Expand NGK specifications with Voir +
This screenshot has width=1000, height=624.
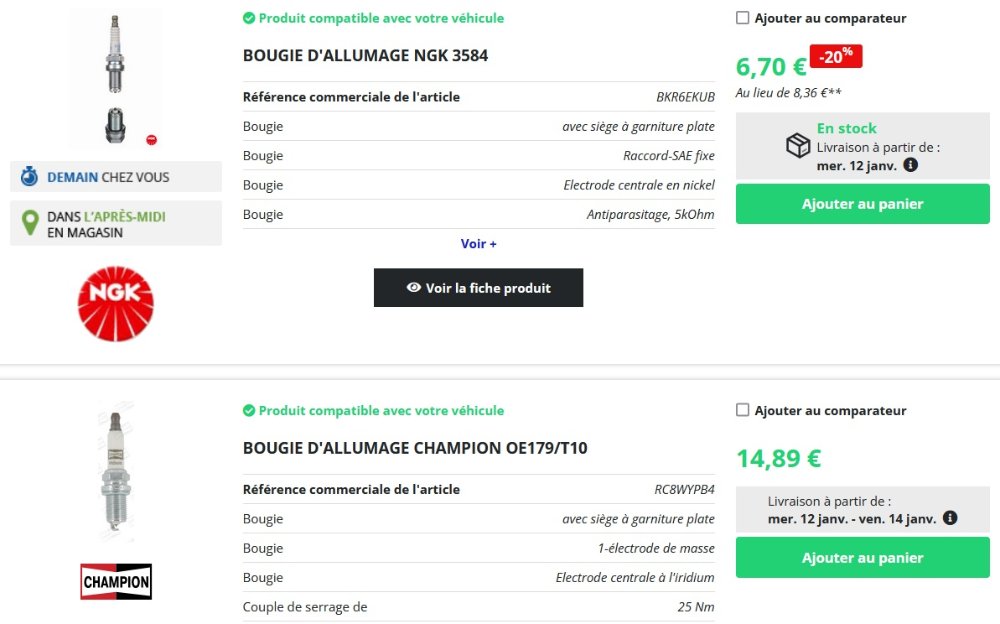point(479,244)
